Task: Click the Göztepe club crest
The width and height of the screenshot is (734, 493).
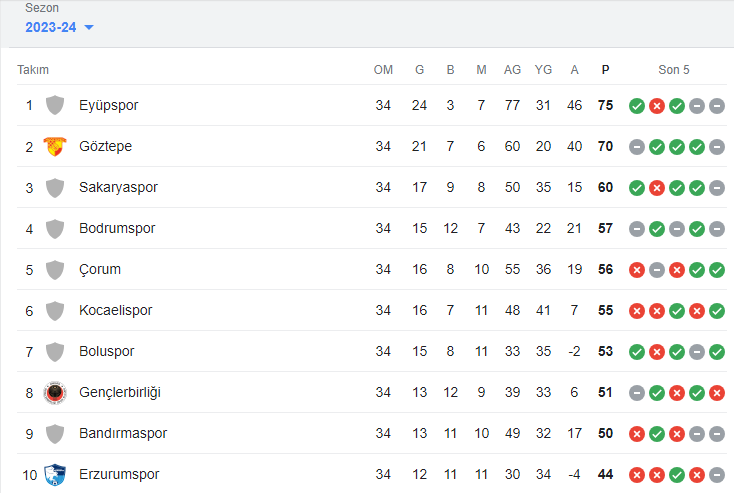Action: coord(55,147)
